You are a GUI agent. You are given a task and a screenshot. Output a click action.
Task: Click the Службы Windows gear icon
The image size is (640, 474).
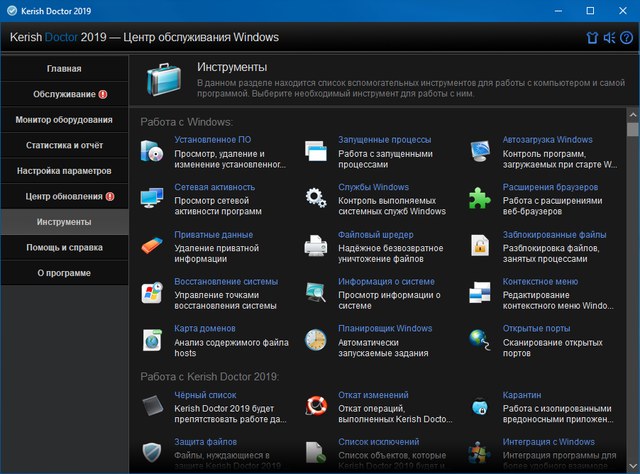[316, 198]
